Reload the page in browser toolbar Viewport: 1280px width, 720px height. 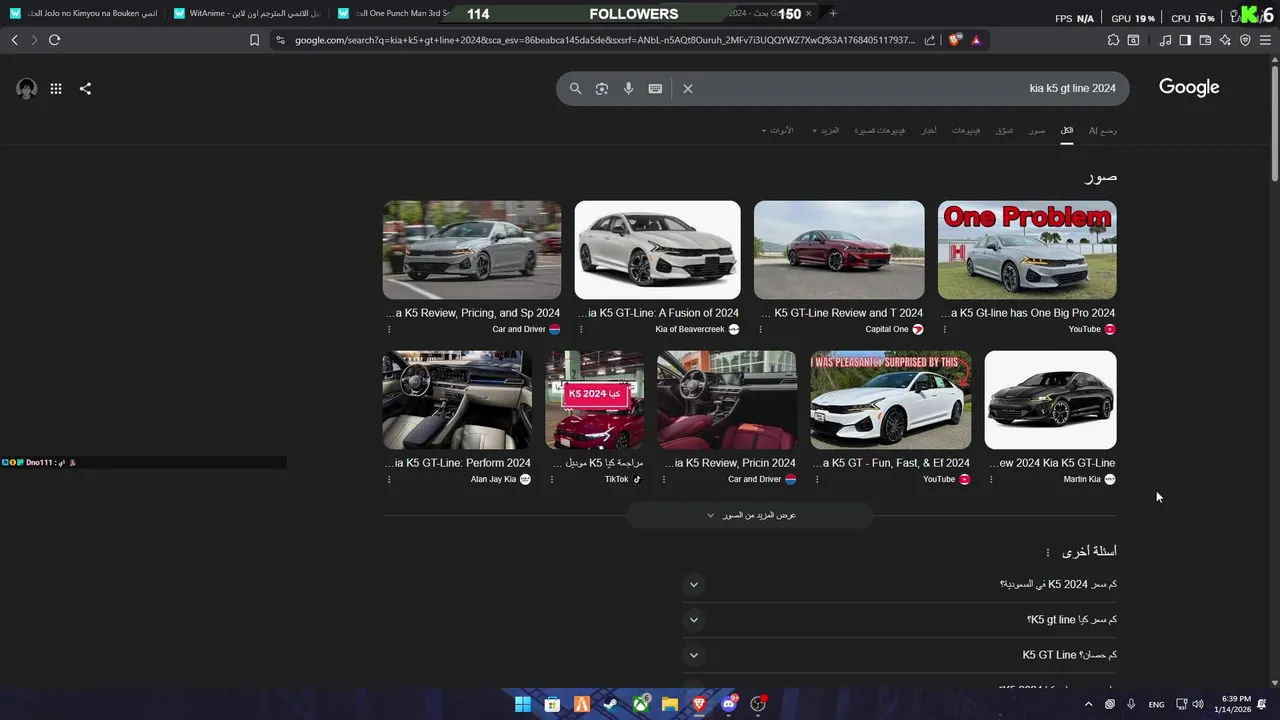(x=54, y=40)
